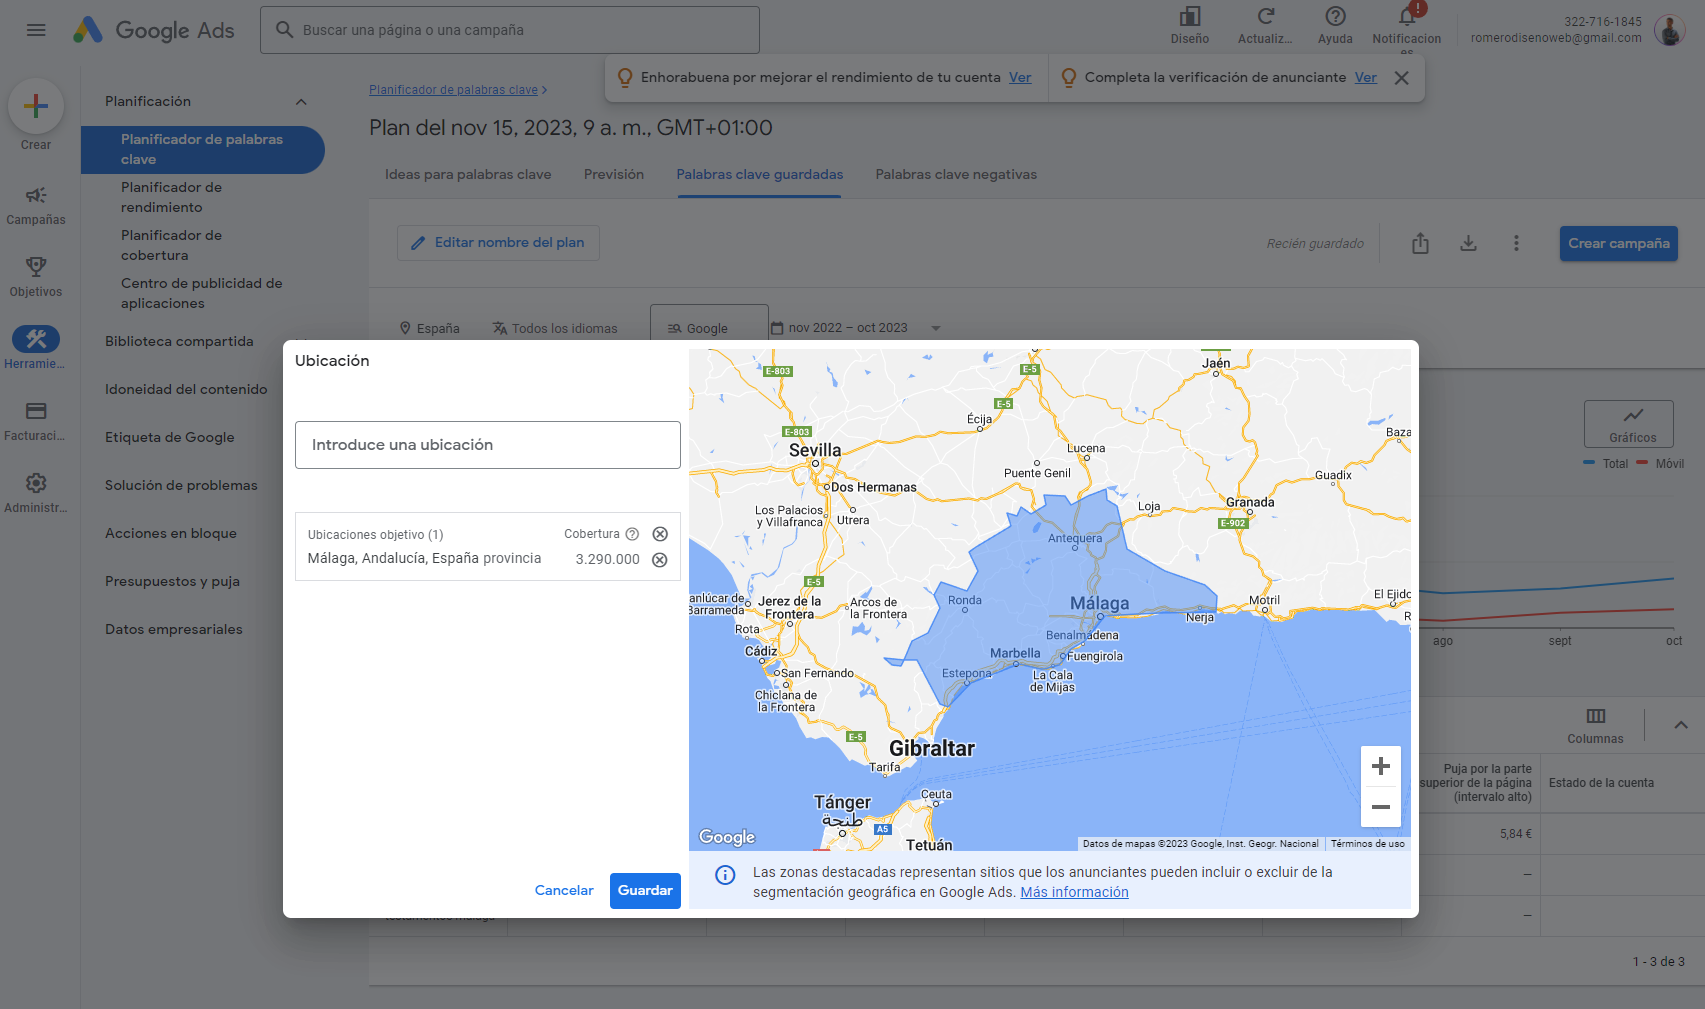Zoom out on the map
1705x1009 pixels.
(1380, 807)
